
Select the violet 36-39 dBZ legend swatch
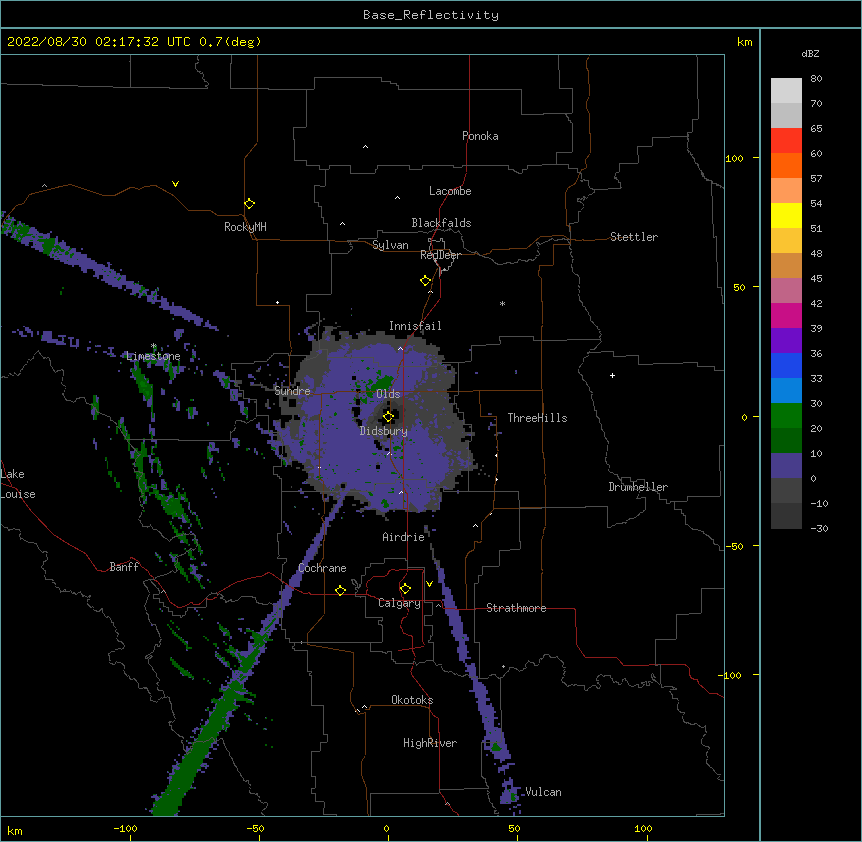click(x=786, y=341)
